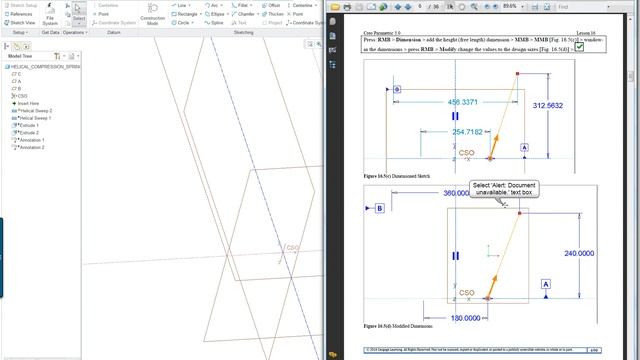Go to previous page in PDF viewer
This screenshot has height=360, width=640.
coord(398,7)
